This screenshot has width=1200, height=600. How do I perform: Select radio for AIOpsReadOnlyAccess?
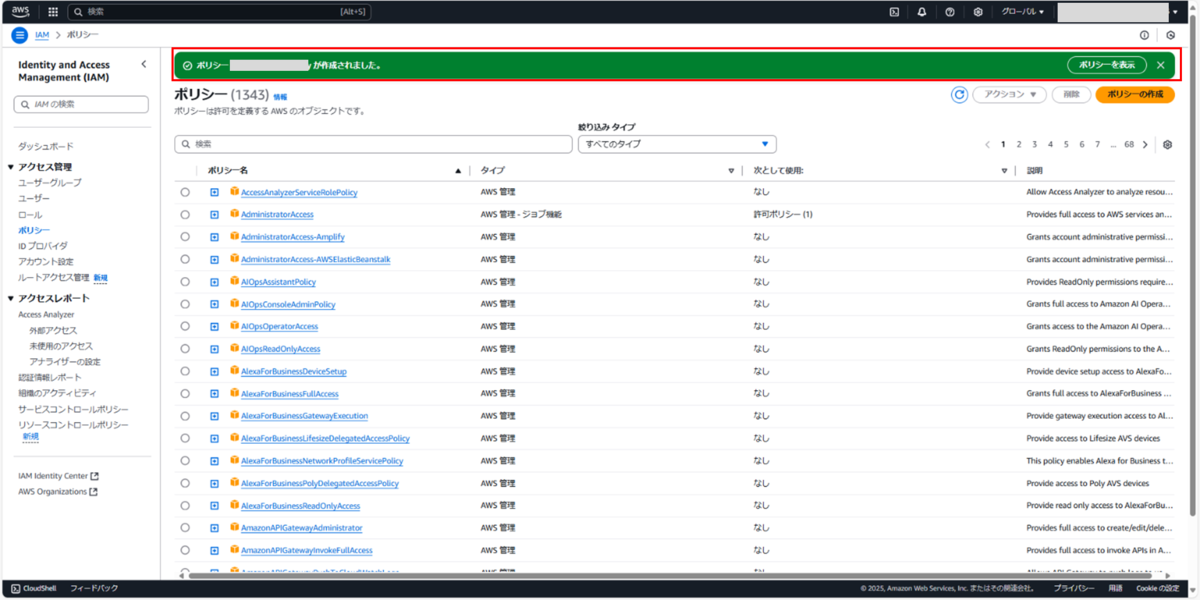coord(185,349)
